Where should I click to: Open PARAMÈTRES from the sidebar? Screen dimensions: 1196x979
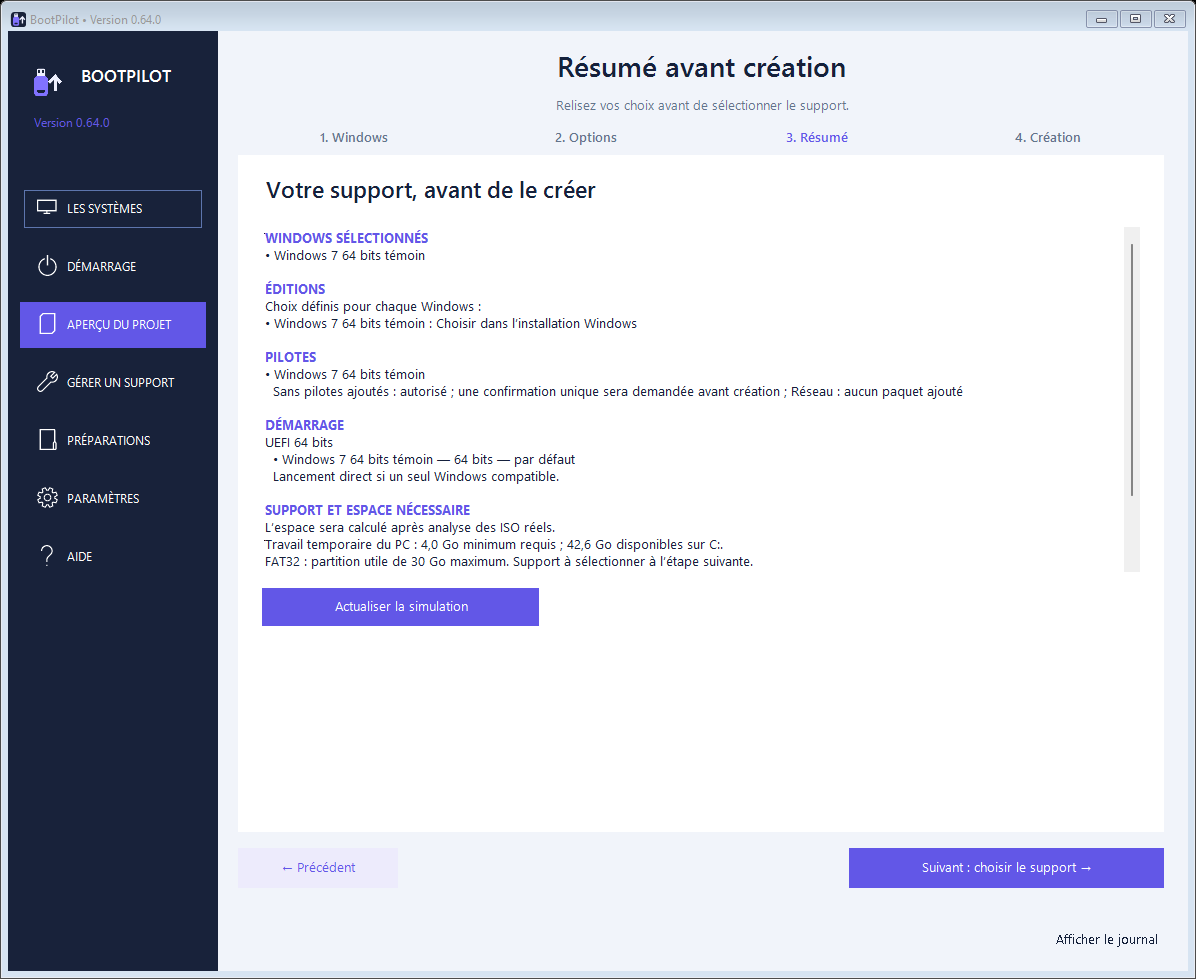[113, 498]
